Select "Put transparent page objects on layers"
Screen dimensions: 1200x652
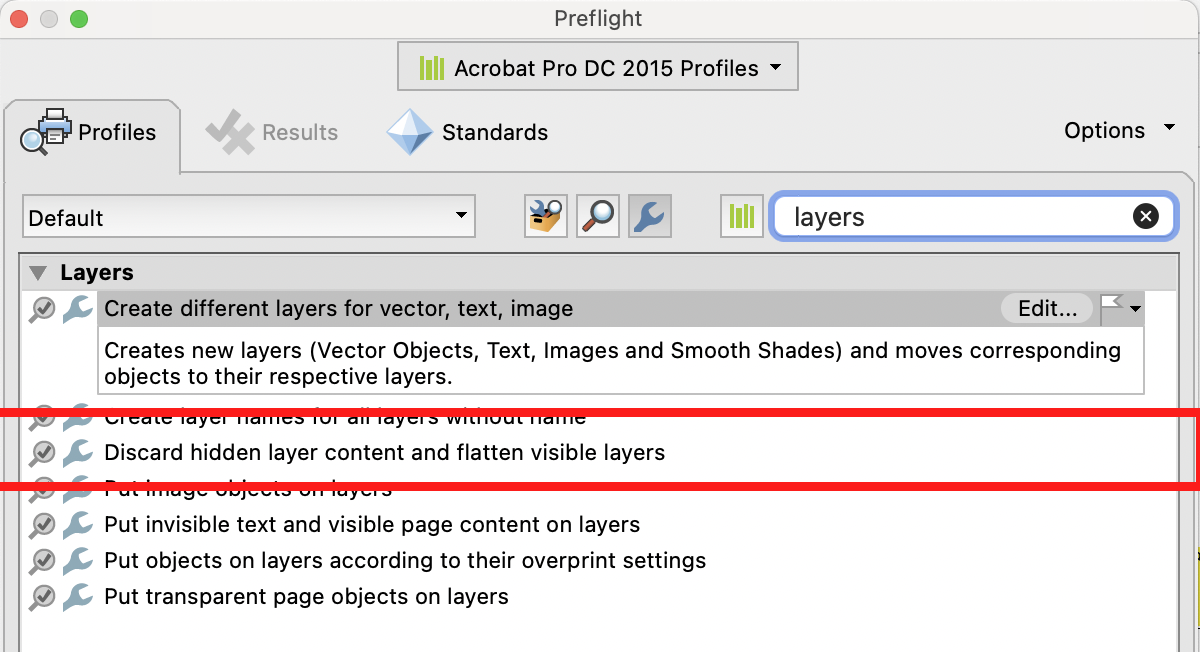(x=306, y=596)
